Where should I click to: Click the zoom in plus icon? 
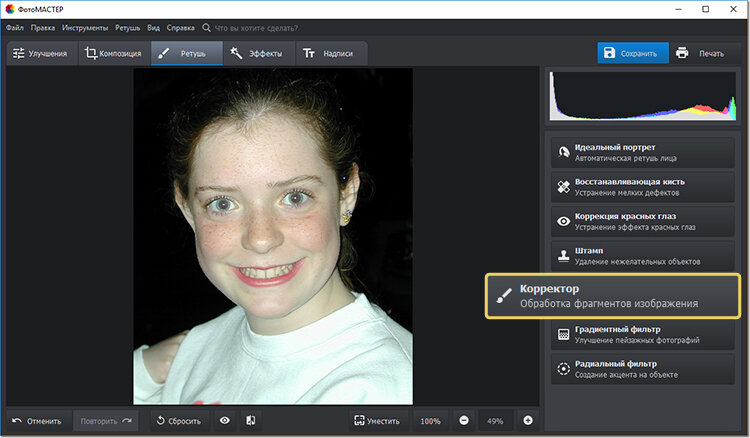click(528, 420)
